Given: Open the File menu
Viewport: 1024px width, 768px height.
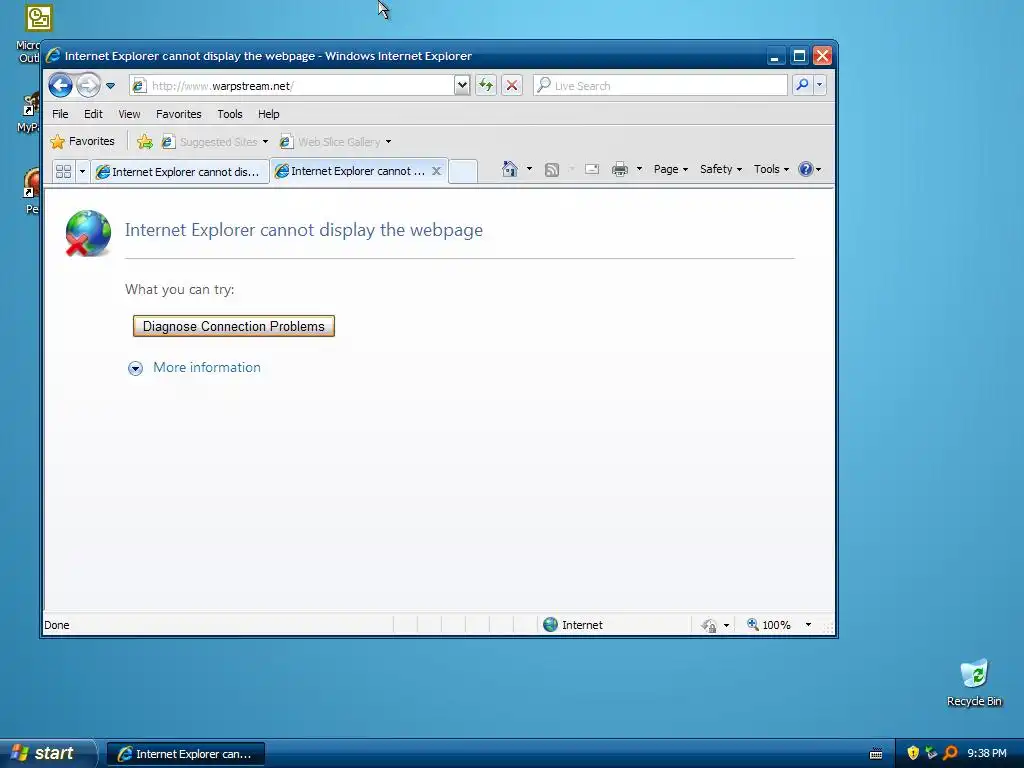Looking at the screenshot, I should (x=60, y=114).
